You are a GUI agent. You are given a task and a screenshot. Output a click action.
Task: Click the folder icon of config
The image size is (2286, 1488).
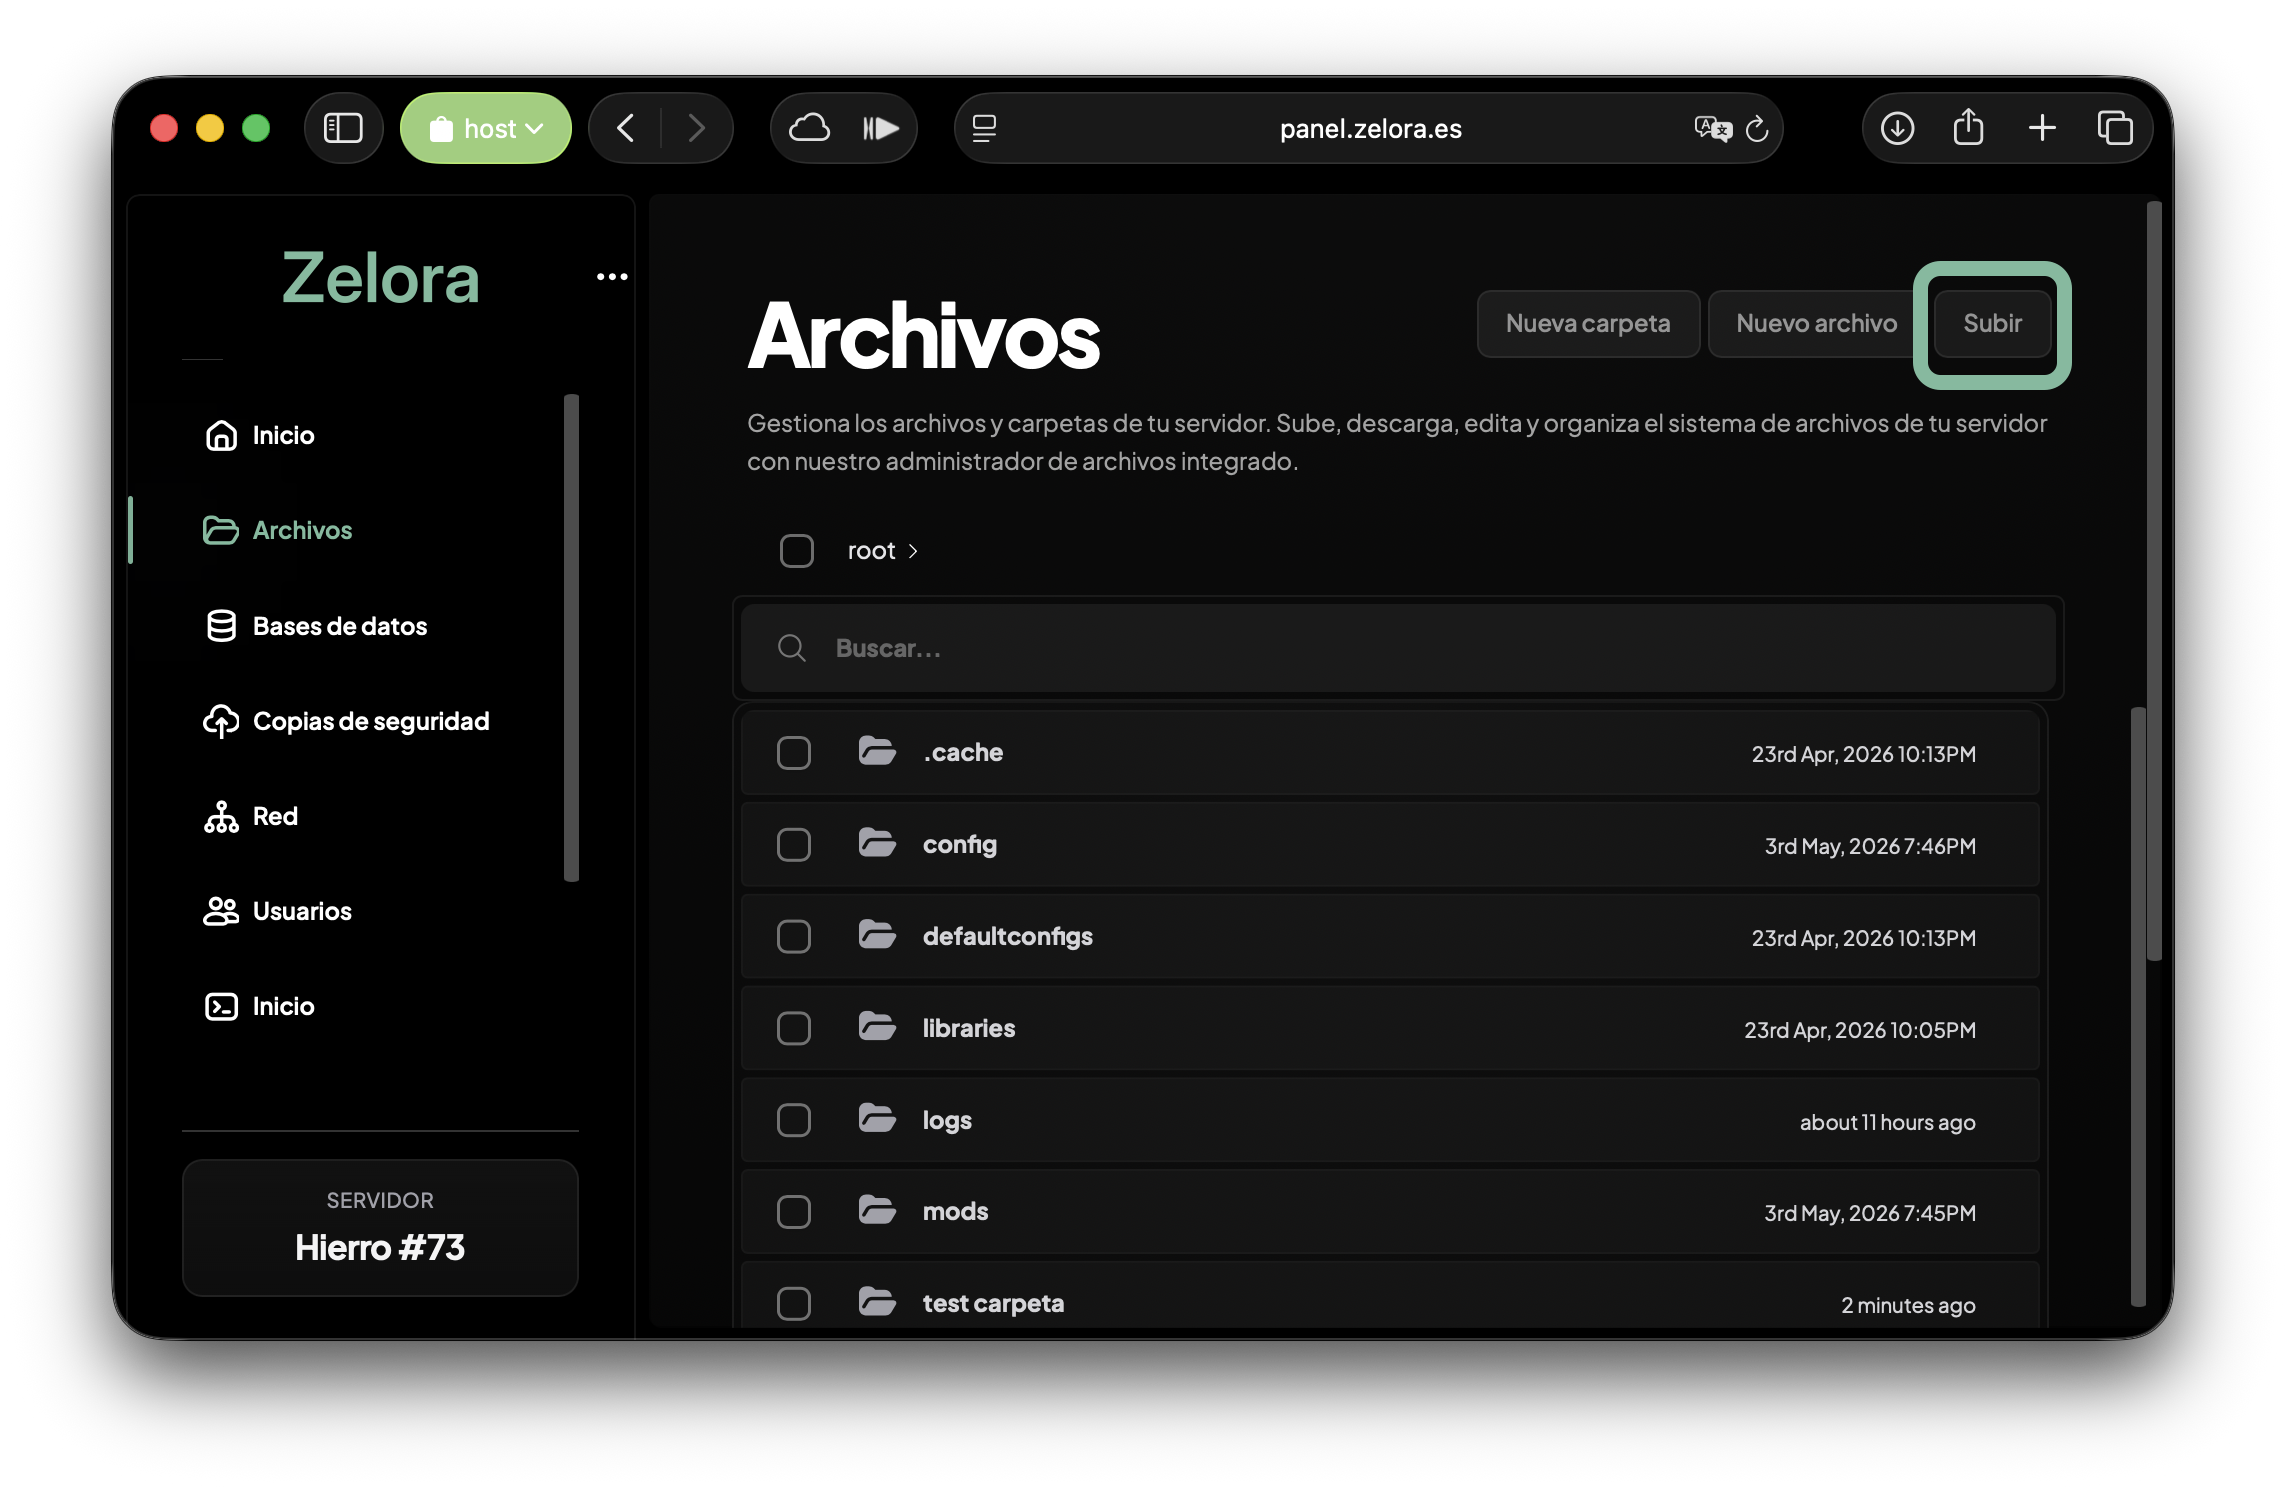click(877, 843)
